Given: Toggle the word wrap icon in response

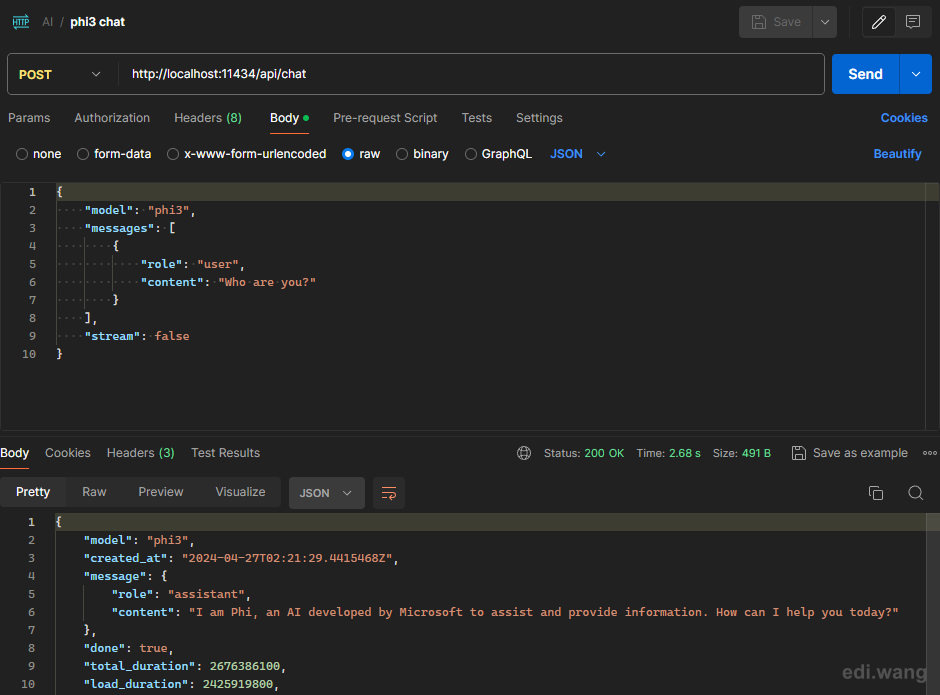Looking at the screenshot, I should coord(388,493).
